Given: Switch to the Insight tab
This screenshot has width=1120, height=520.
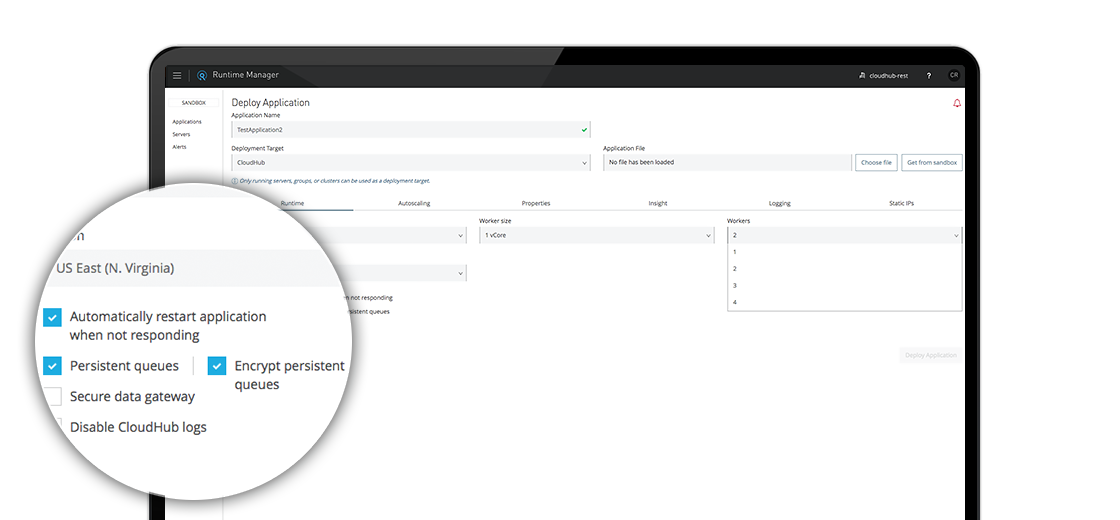Looking at the screenshot, I should pos(658,204).
